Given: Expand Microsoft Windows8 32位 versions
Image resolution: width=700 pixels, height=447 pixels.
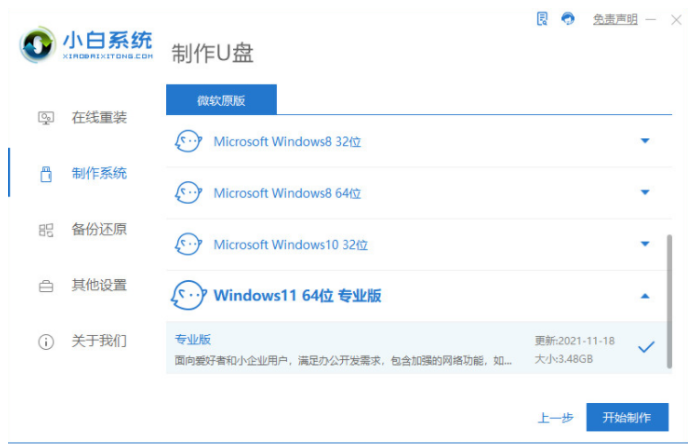Looking at the screenshot, I should click(x=645, y=141).
